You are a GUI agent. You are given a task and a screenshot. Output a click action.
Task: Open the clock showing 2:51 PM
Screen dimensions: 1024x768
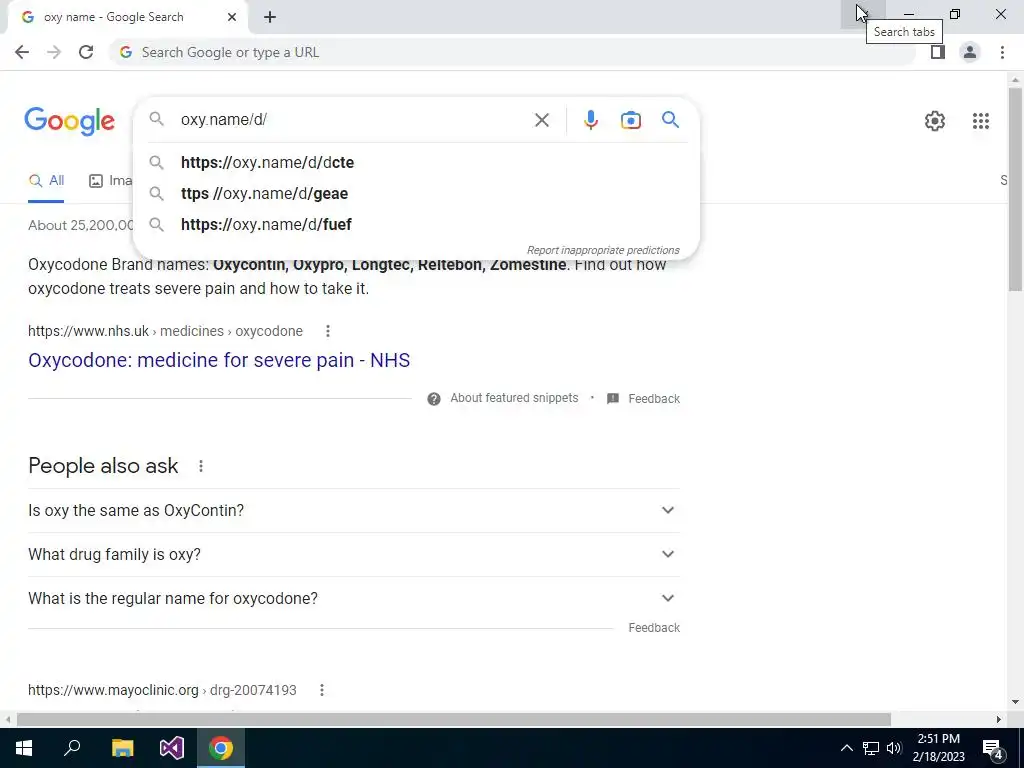coord(938,748)
